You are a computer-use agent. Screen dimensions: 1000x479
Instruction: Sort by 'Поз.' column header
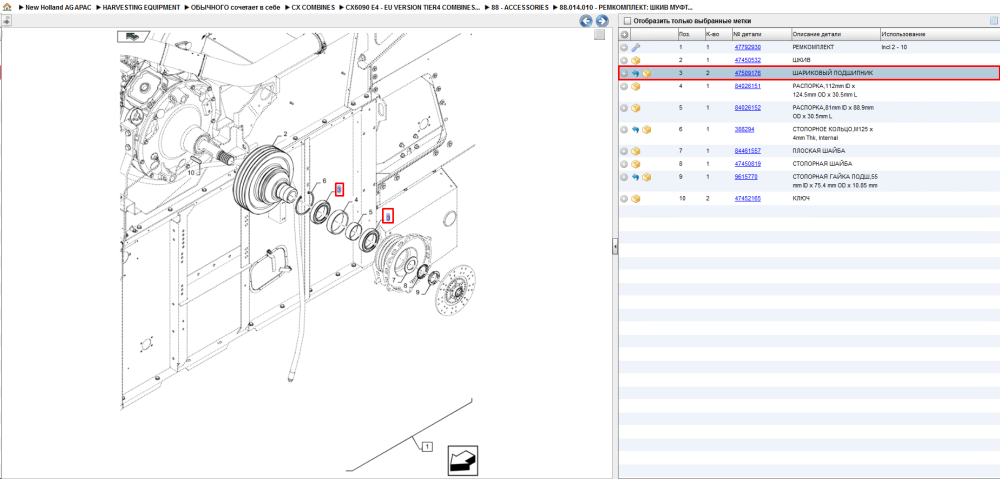[x=690, y=34]
